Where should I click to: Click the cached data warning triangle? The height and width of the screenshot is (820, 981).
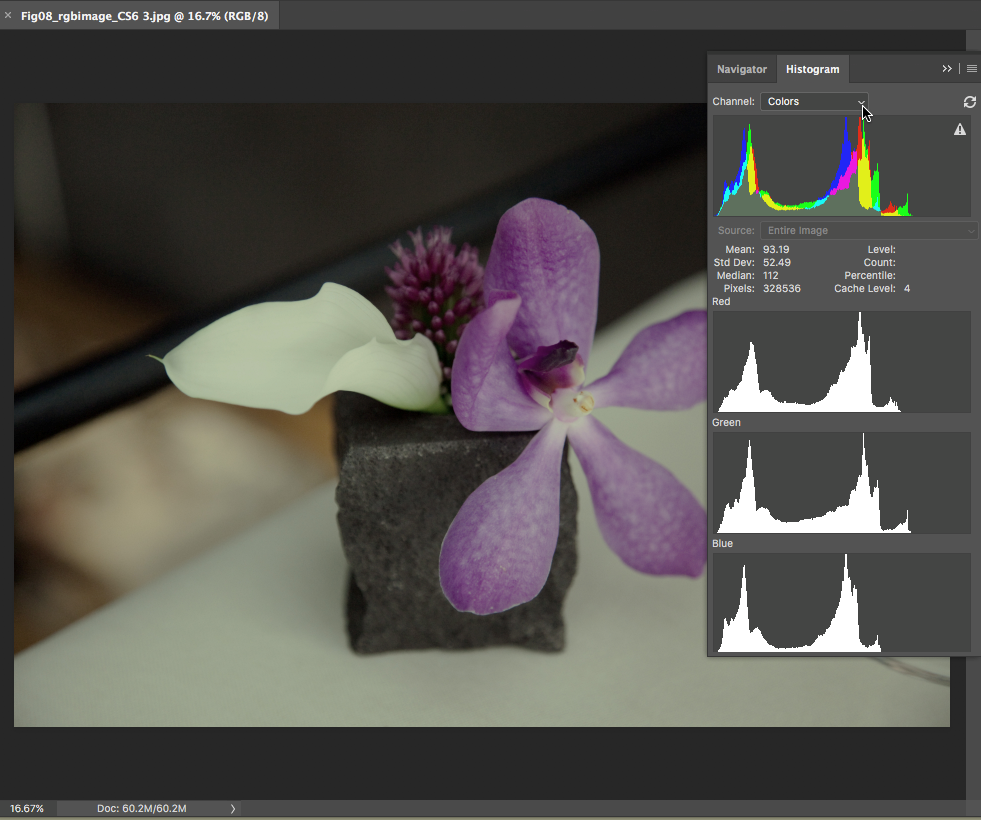960,130
